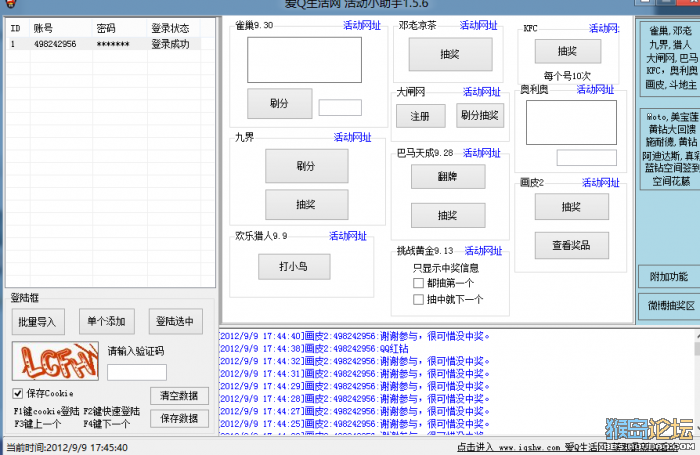Click the 翻牌 button
This screenshot has width=700, height=455.
click(x=448, y=176)
